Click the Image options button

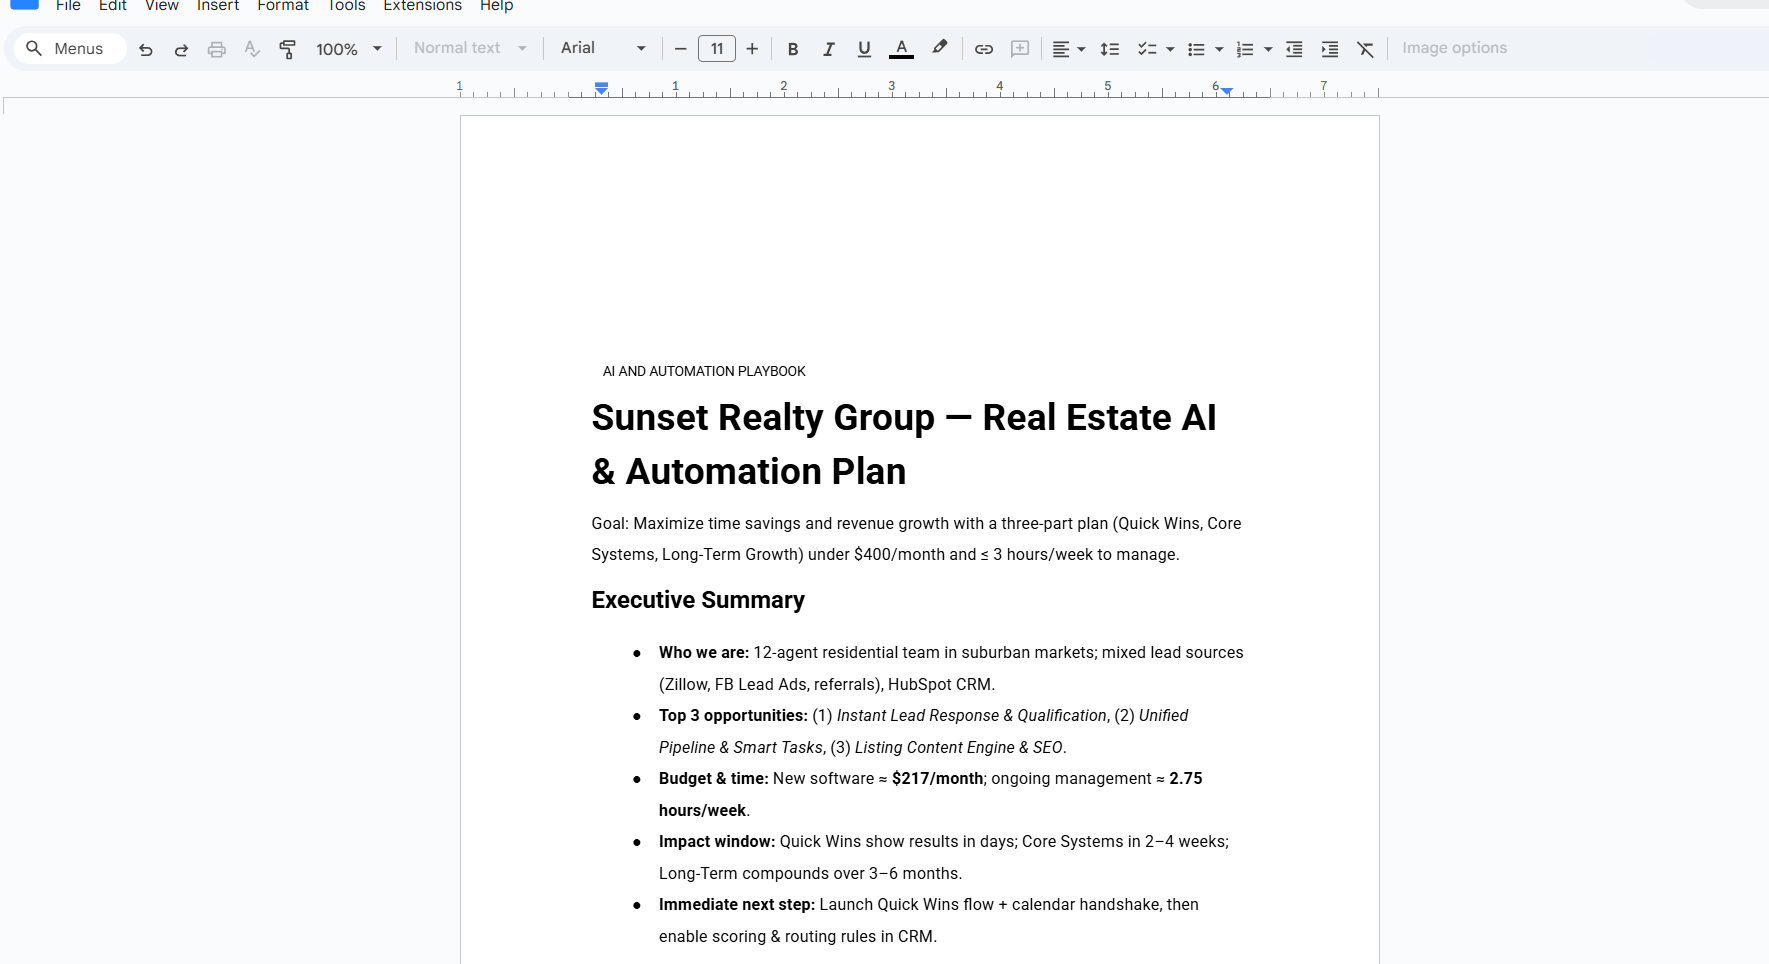coord(1454,48)
